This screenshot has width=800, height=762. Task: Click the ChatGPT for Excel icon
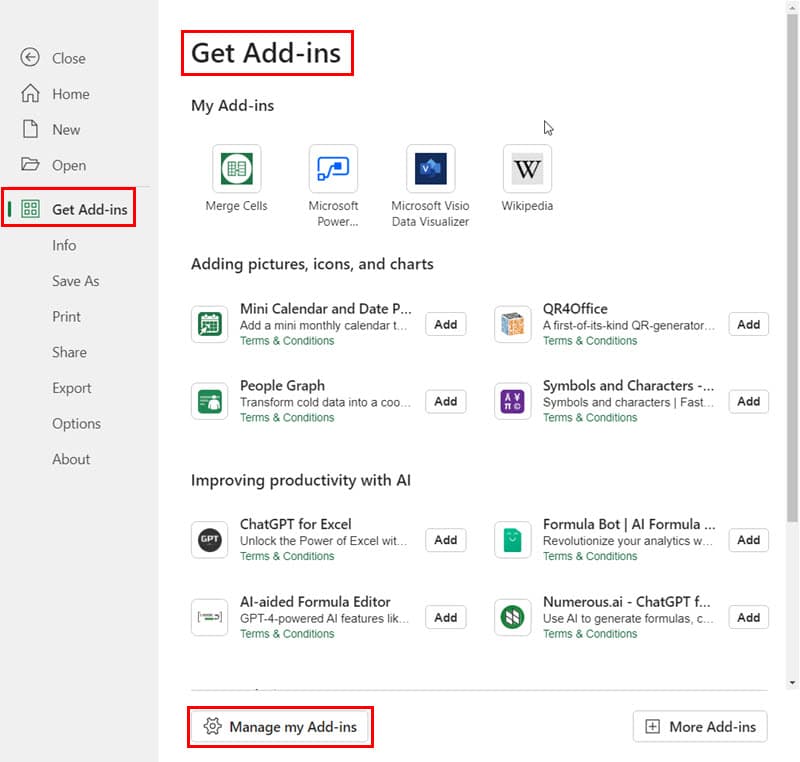(x=210, y=540)
